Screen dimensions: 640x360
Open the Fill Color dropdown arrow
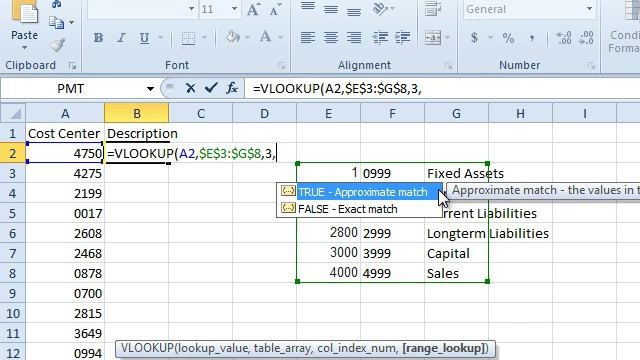247,38
